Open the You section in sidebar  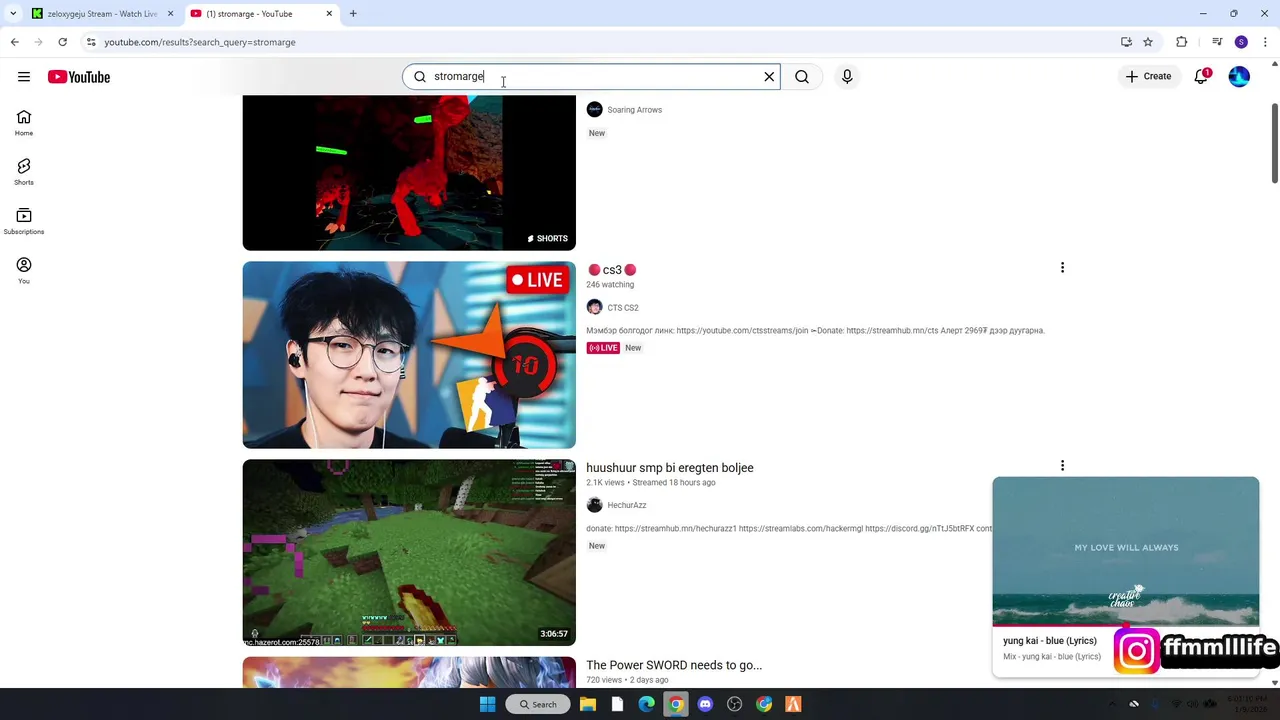pos(24,270)
